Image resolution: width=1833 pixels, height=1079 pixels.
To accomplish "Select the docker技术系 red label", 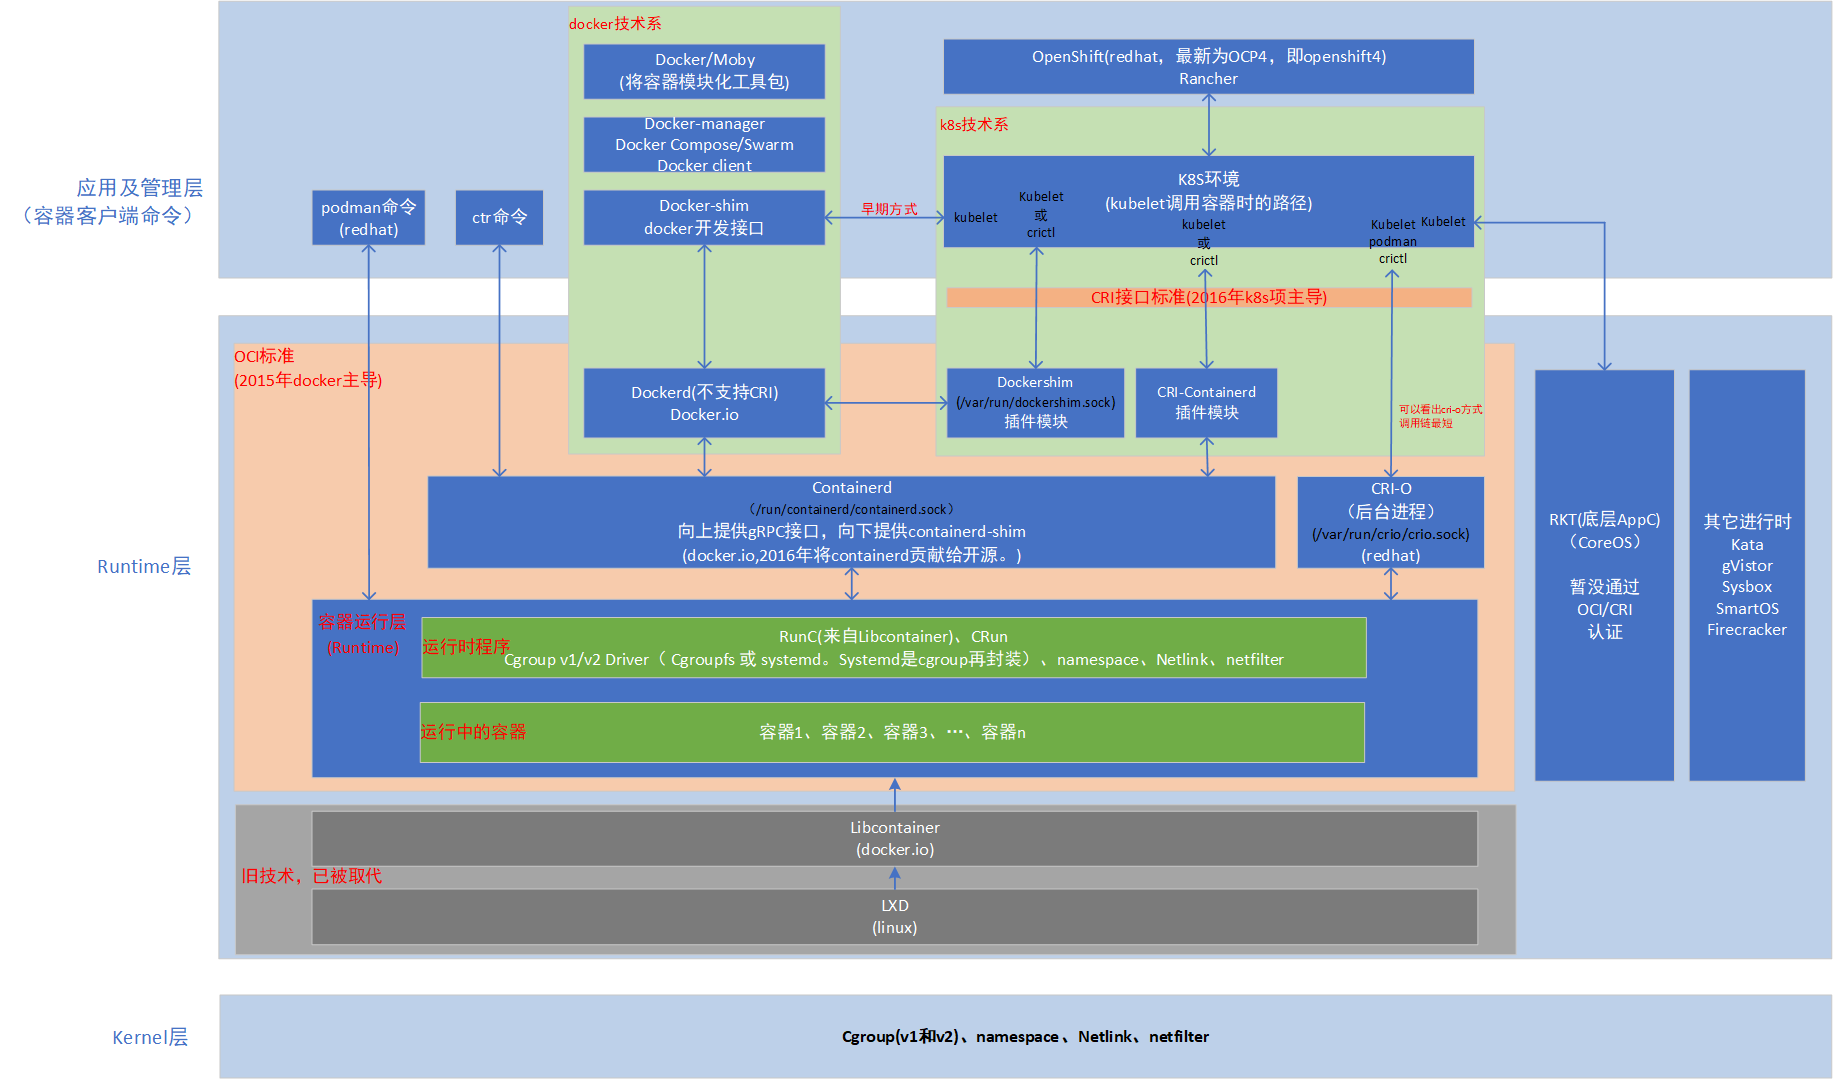I will [615, 24].
